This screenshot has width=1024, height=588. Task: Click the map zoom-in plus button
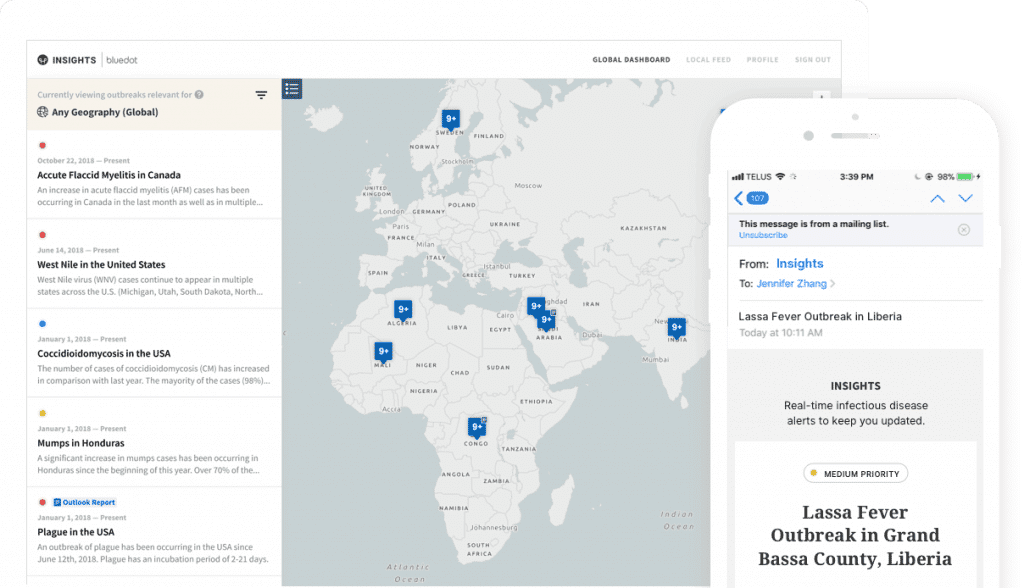point(822,96)
